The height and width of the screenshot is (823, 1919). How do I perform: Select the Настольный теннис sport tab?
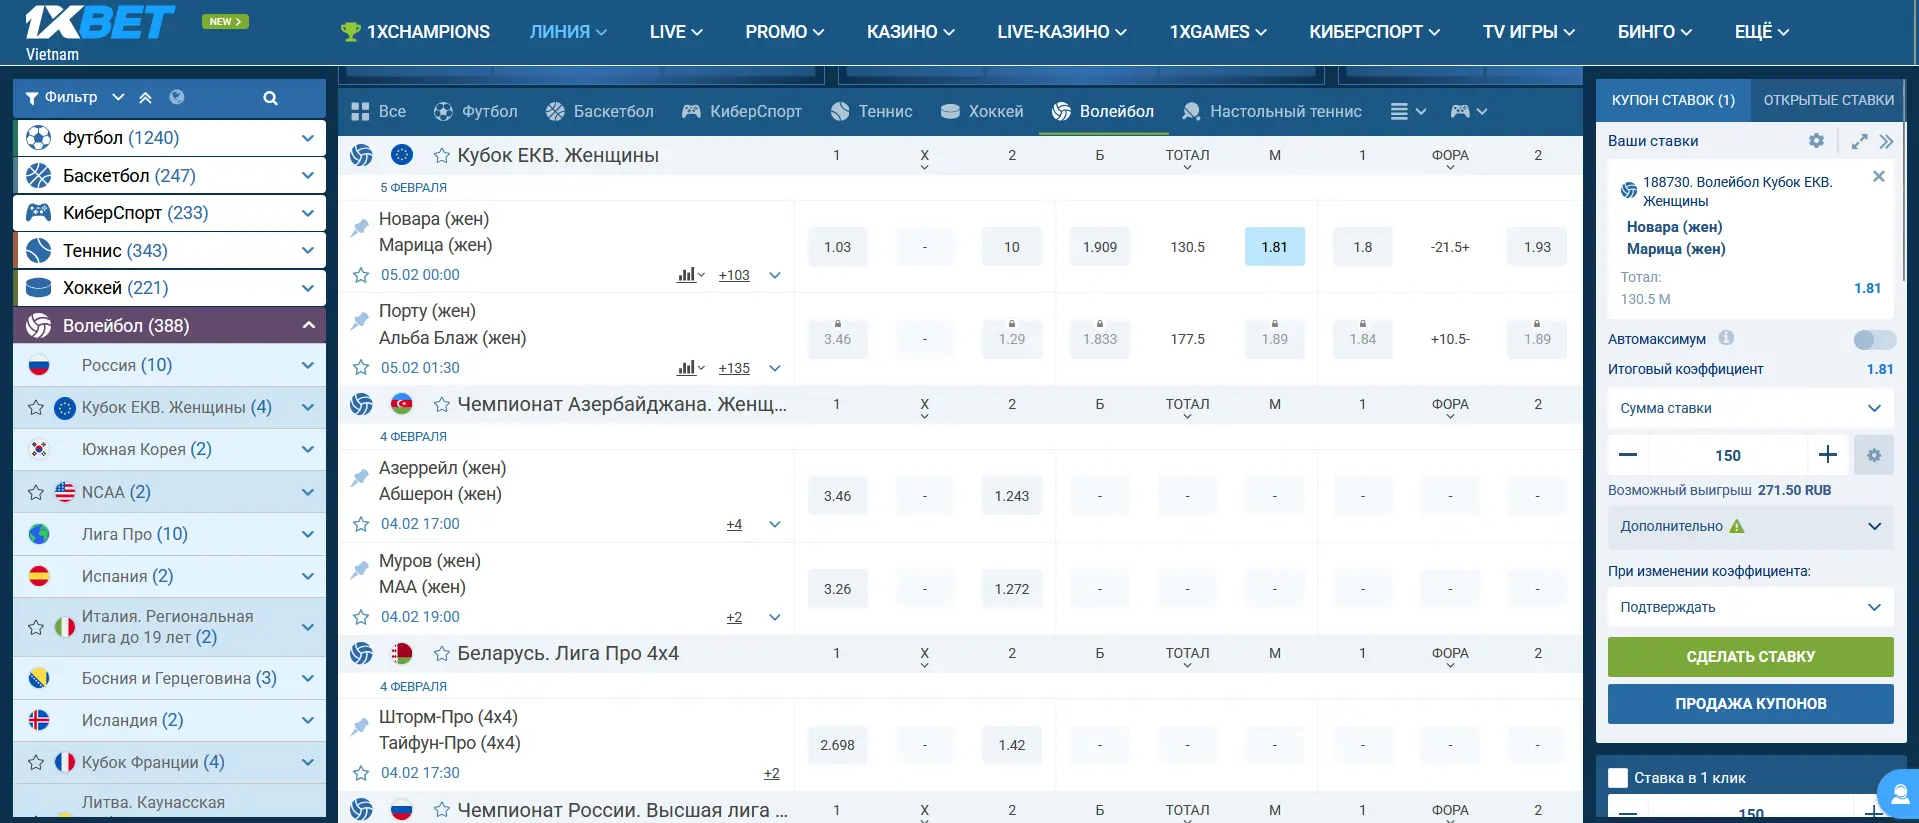tap(1271, 112)
